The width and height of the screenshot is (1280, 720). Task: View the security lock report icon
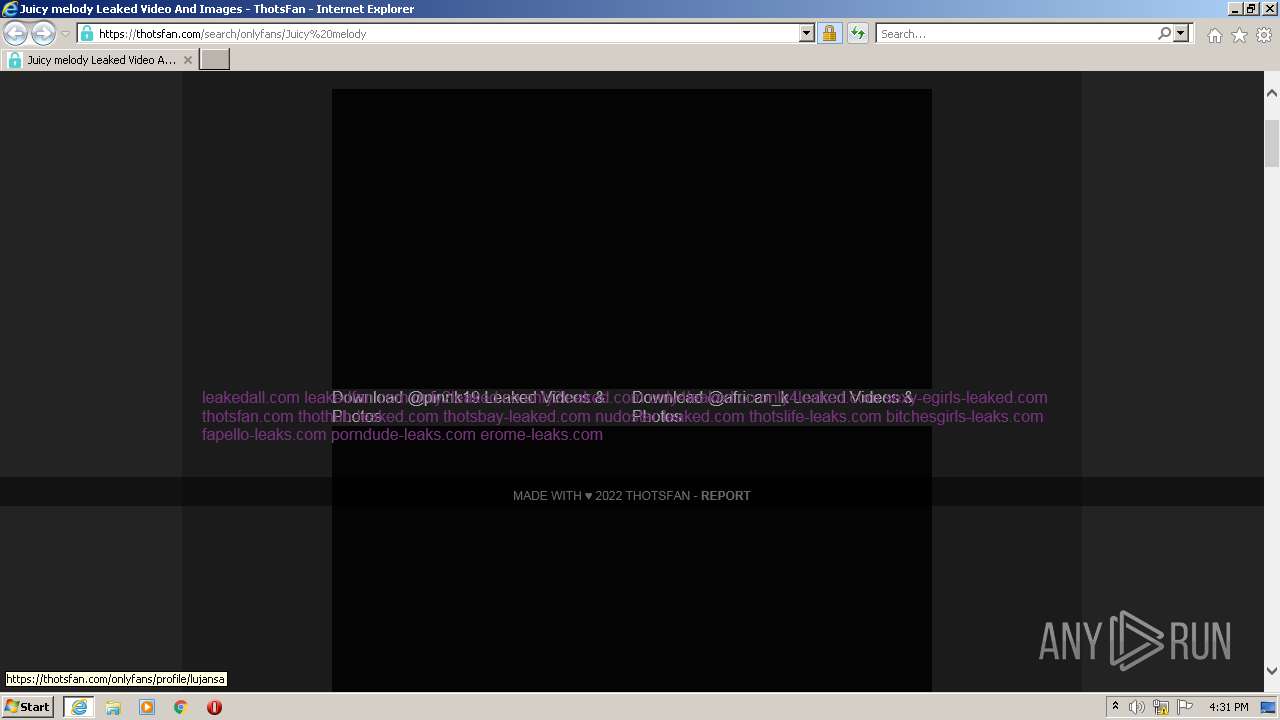(829, 33)
